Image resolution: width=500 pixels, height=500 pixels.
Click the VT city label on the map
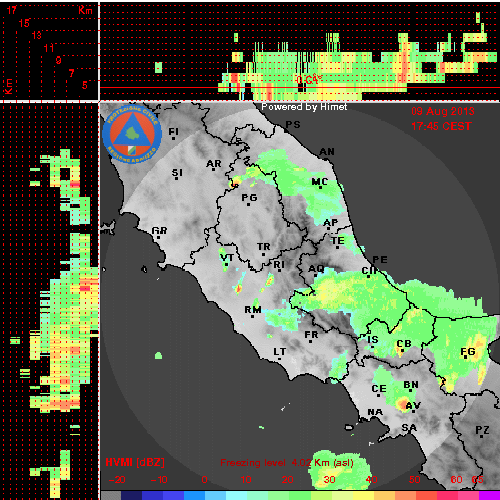pyautogui.click(x=227, y=258)
